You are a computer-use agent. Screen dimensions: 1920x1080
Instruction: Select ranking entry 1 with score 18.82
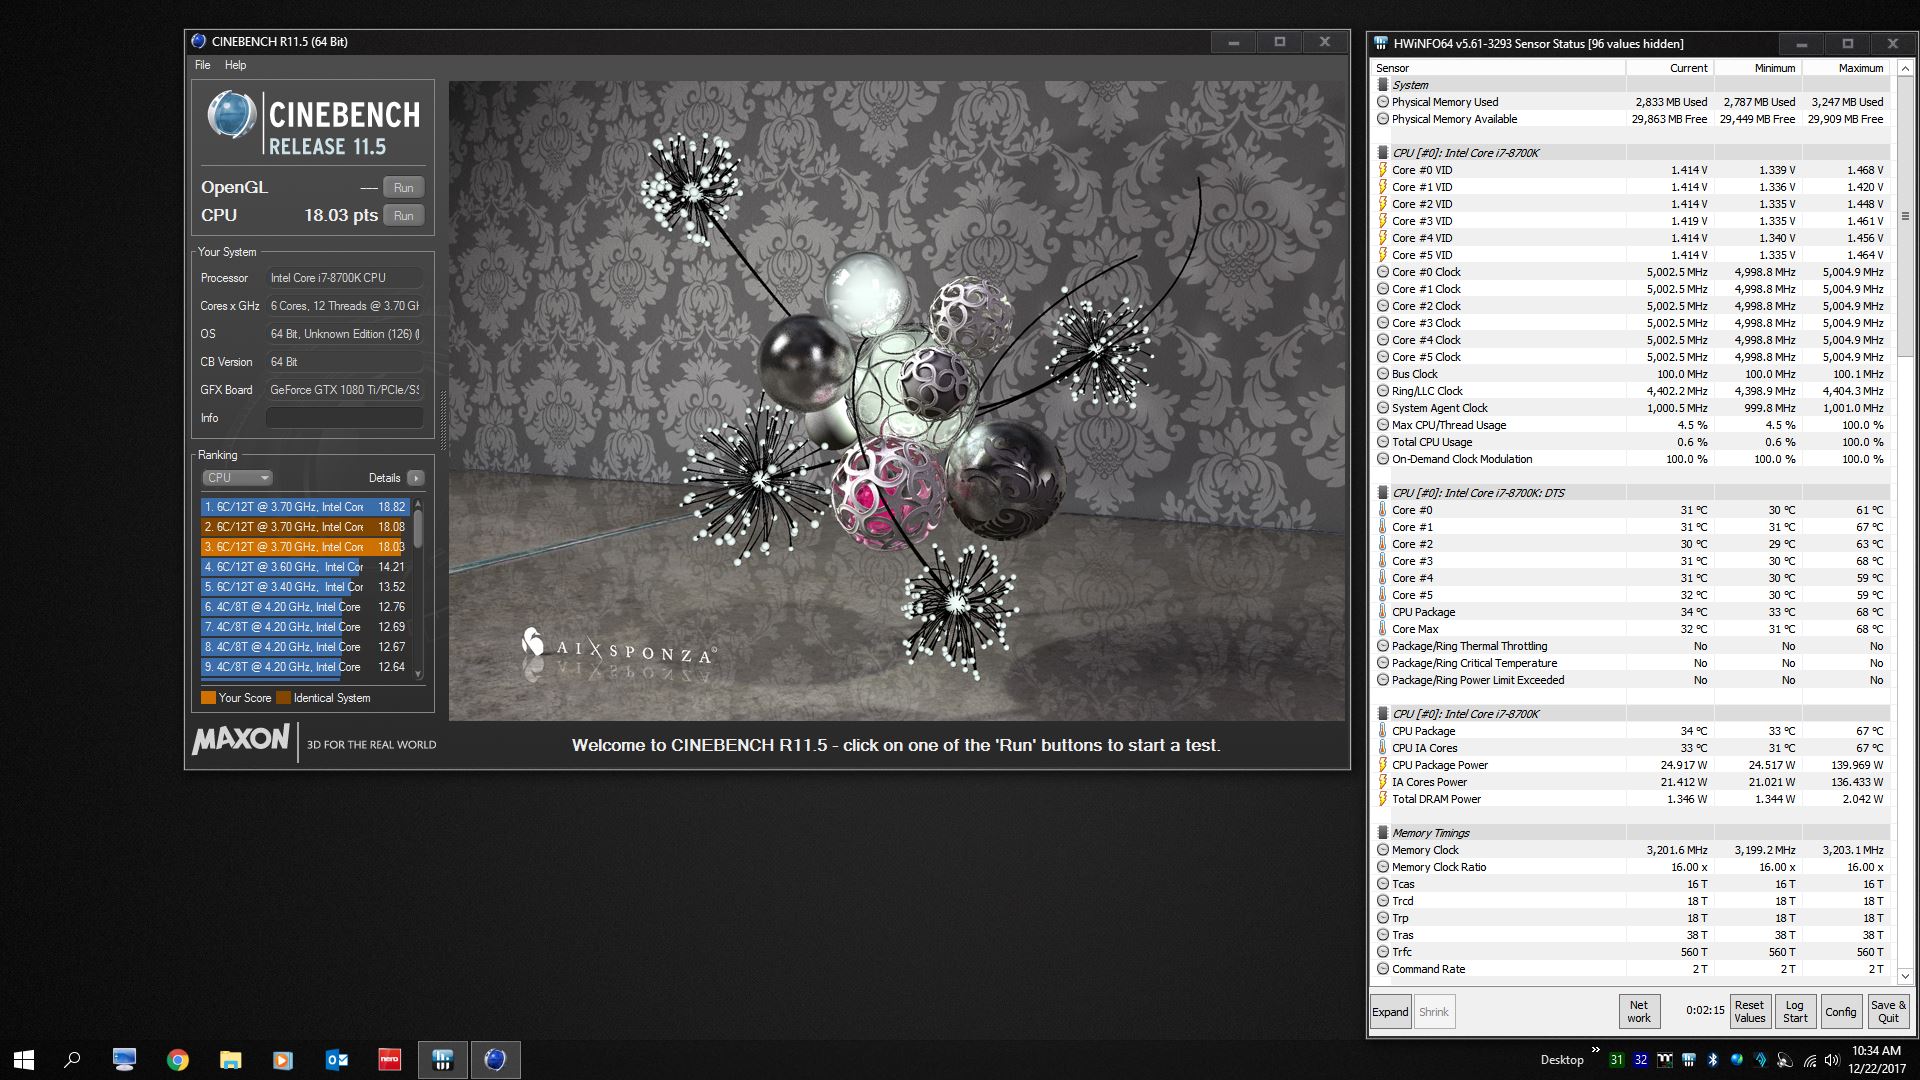point(304,507)
